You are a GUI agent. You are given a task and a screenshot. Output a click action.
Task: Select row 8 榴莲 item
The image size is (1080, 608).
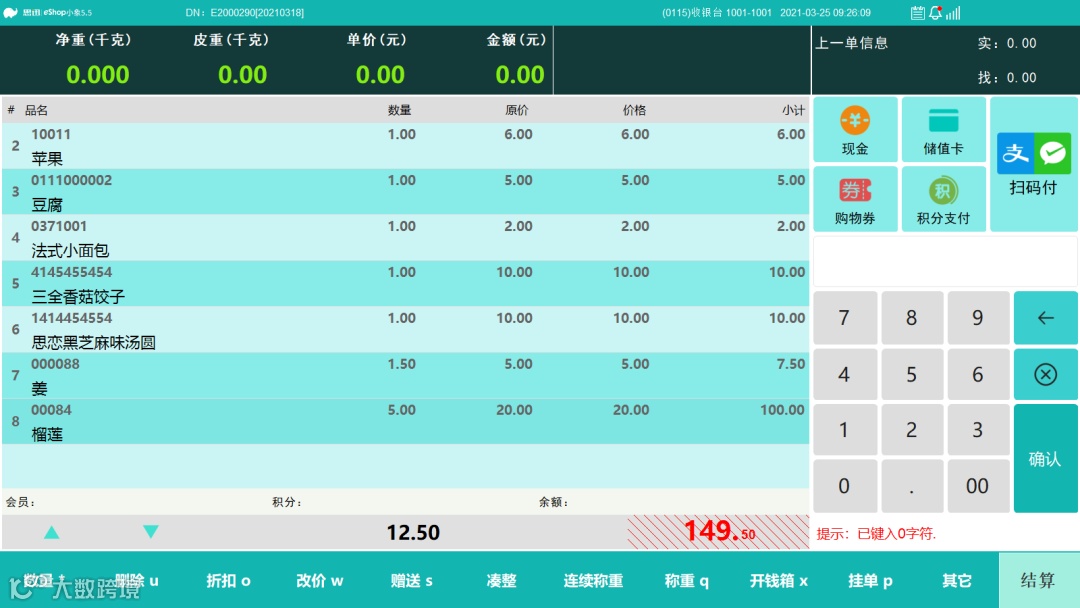(x=406, y=421)
